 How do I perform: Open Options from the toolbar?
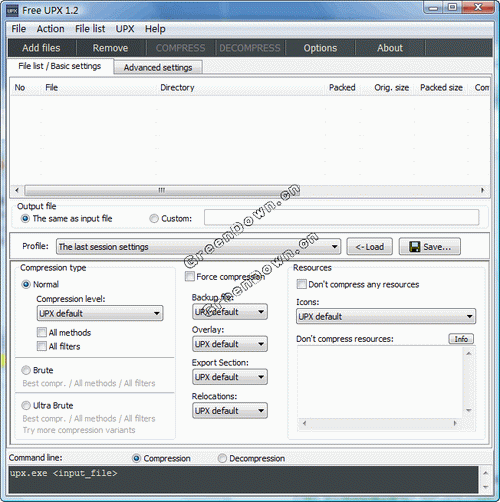[320, 48]
